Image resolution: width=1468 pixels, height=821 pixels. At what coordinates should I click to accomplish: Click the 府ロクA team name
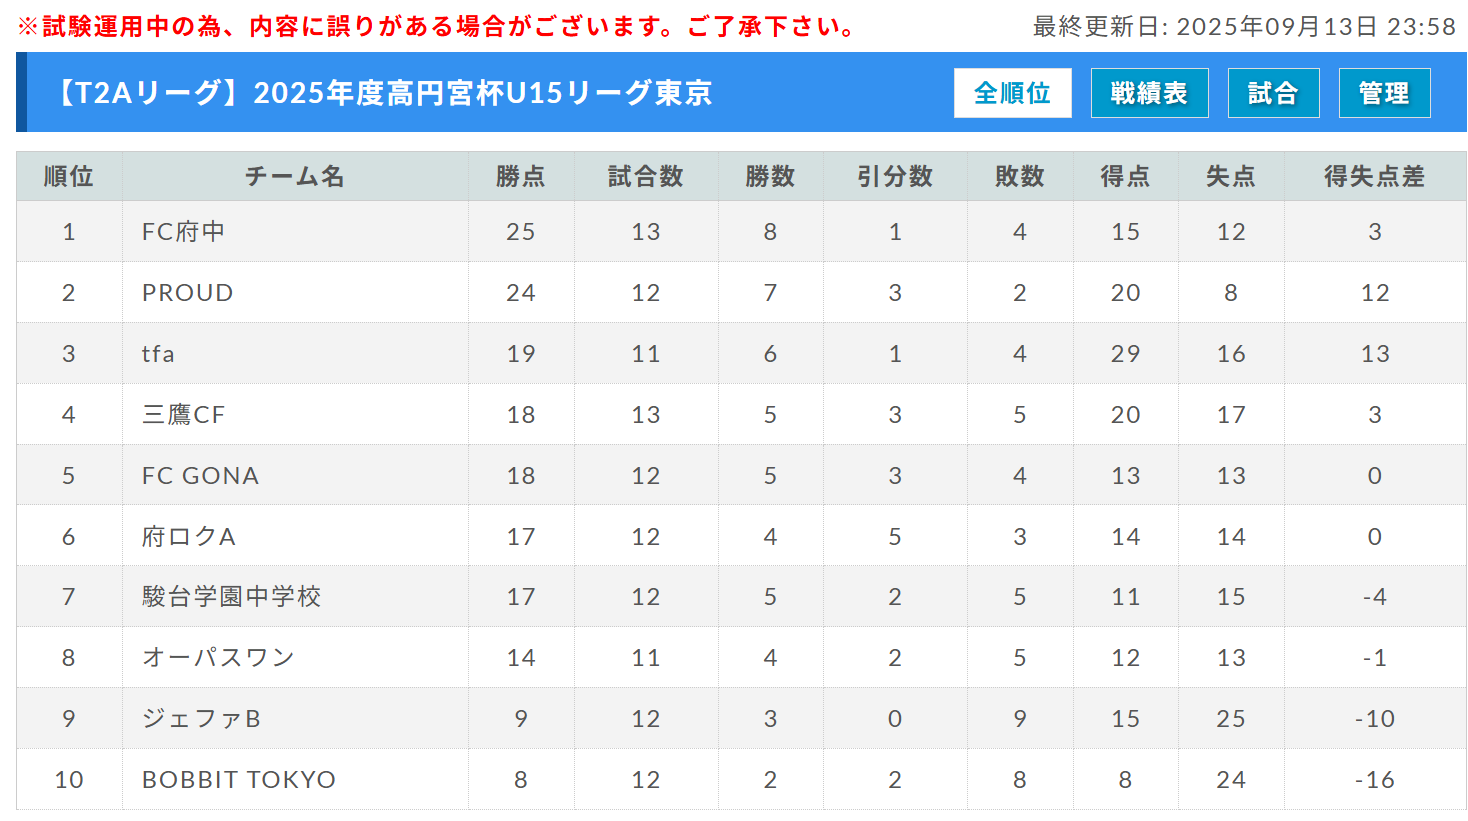188,537
